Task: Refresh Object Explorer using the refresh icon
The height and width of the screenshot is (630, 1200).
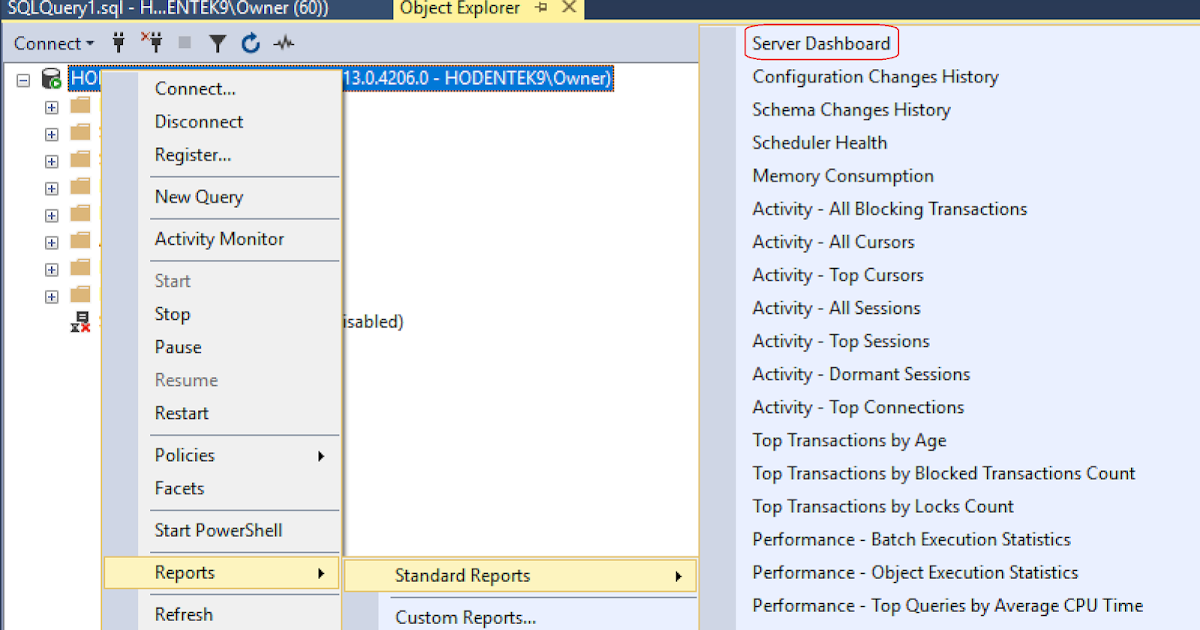Action: [250, 43]
